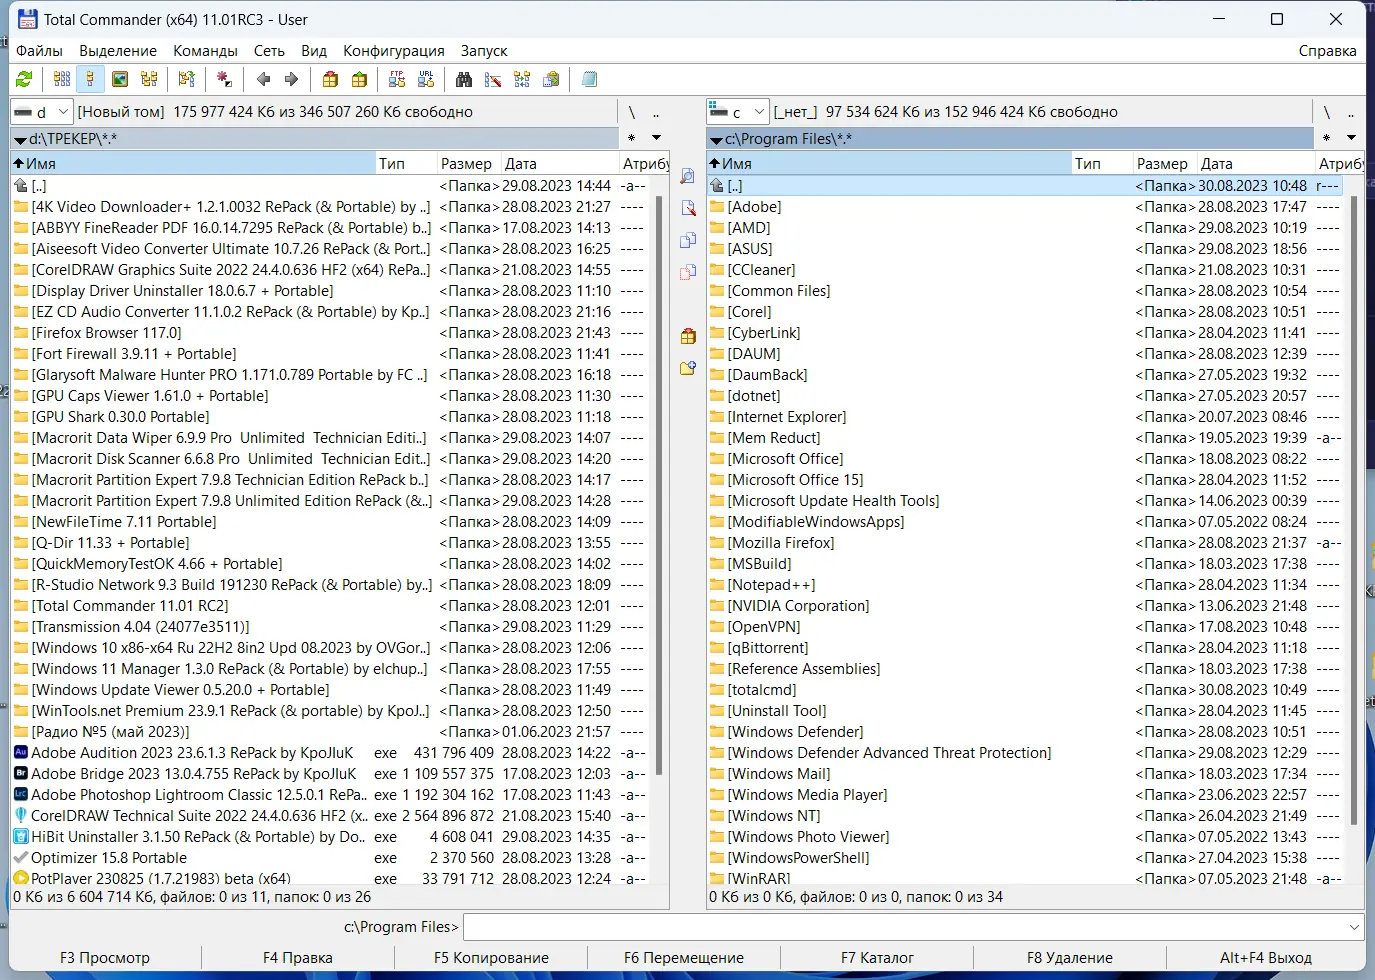Open right panel favorites asterisk button
This screenshot has width=1375, height=980.
click(1326, 138)
